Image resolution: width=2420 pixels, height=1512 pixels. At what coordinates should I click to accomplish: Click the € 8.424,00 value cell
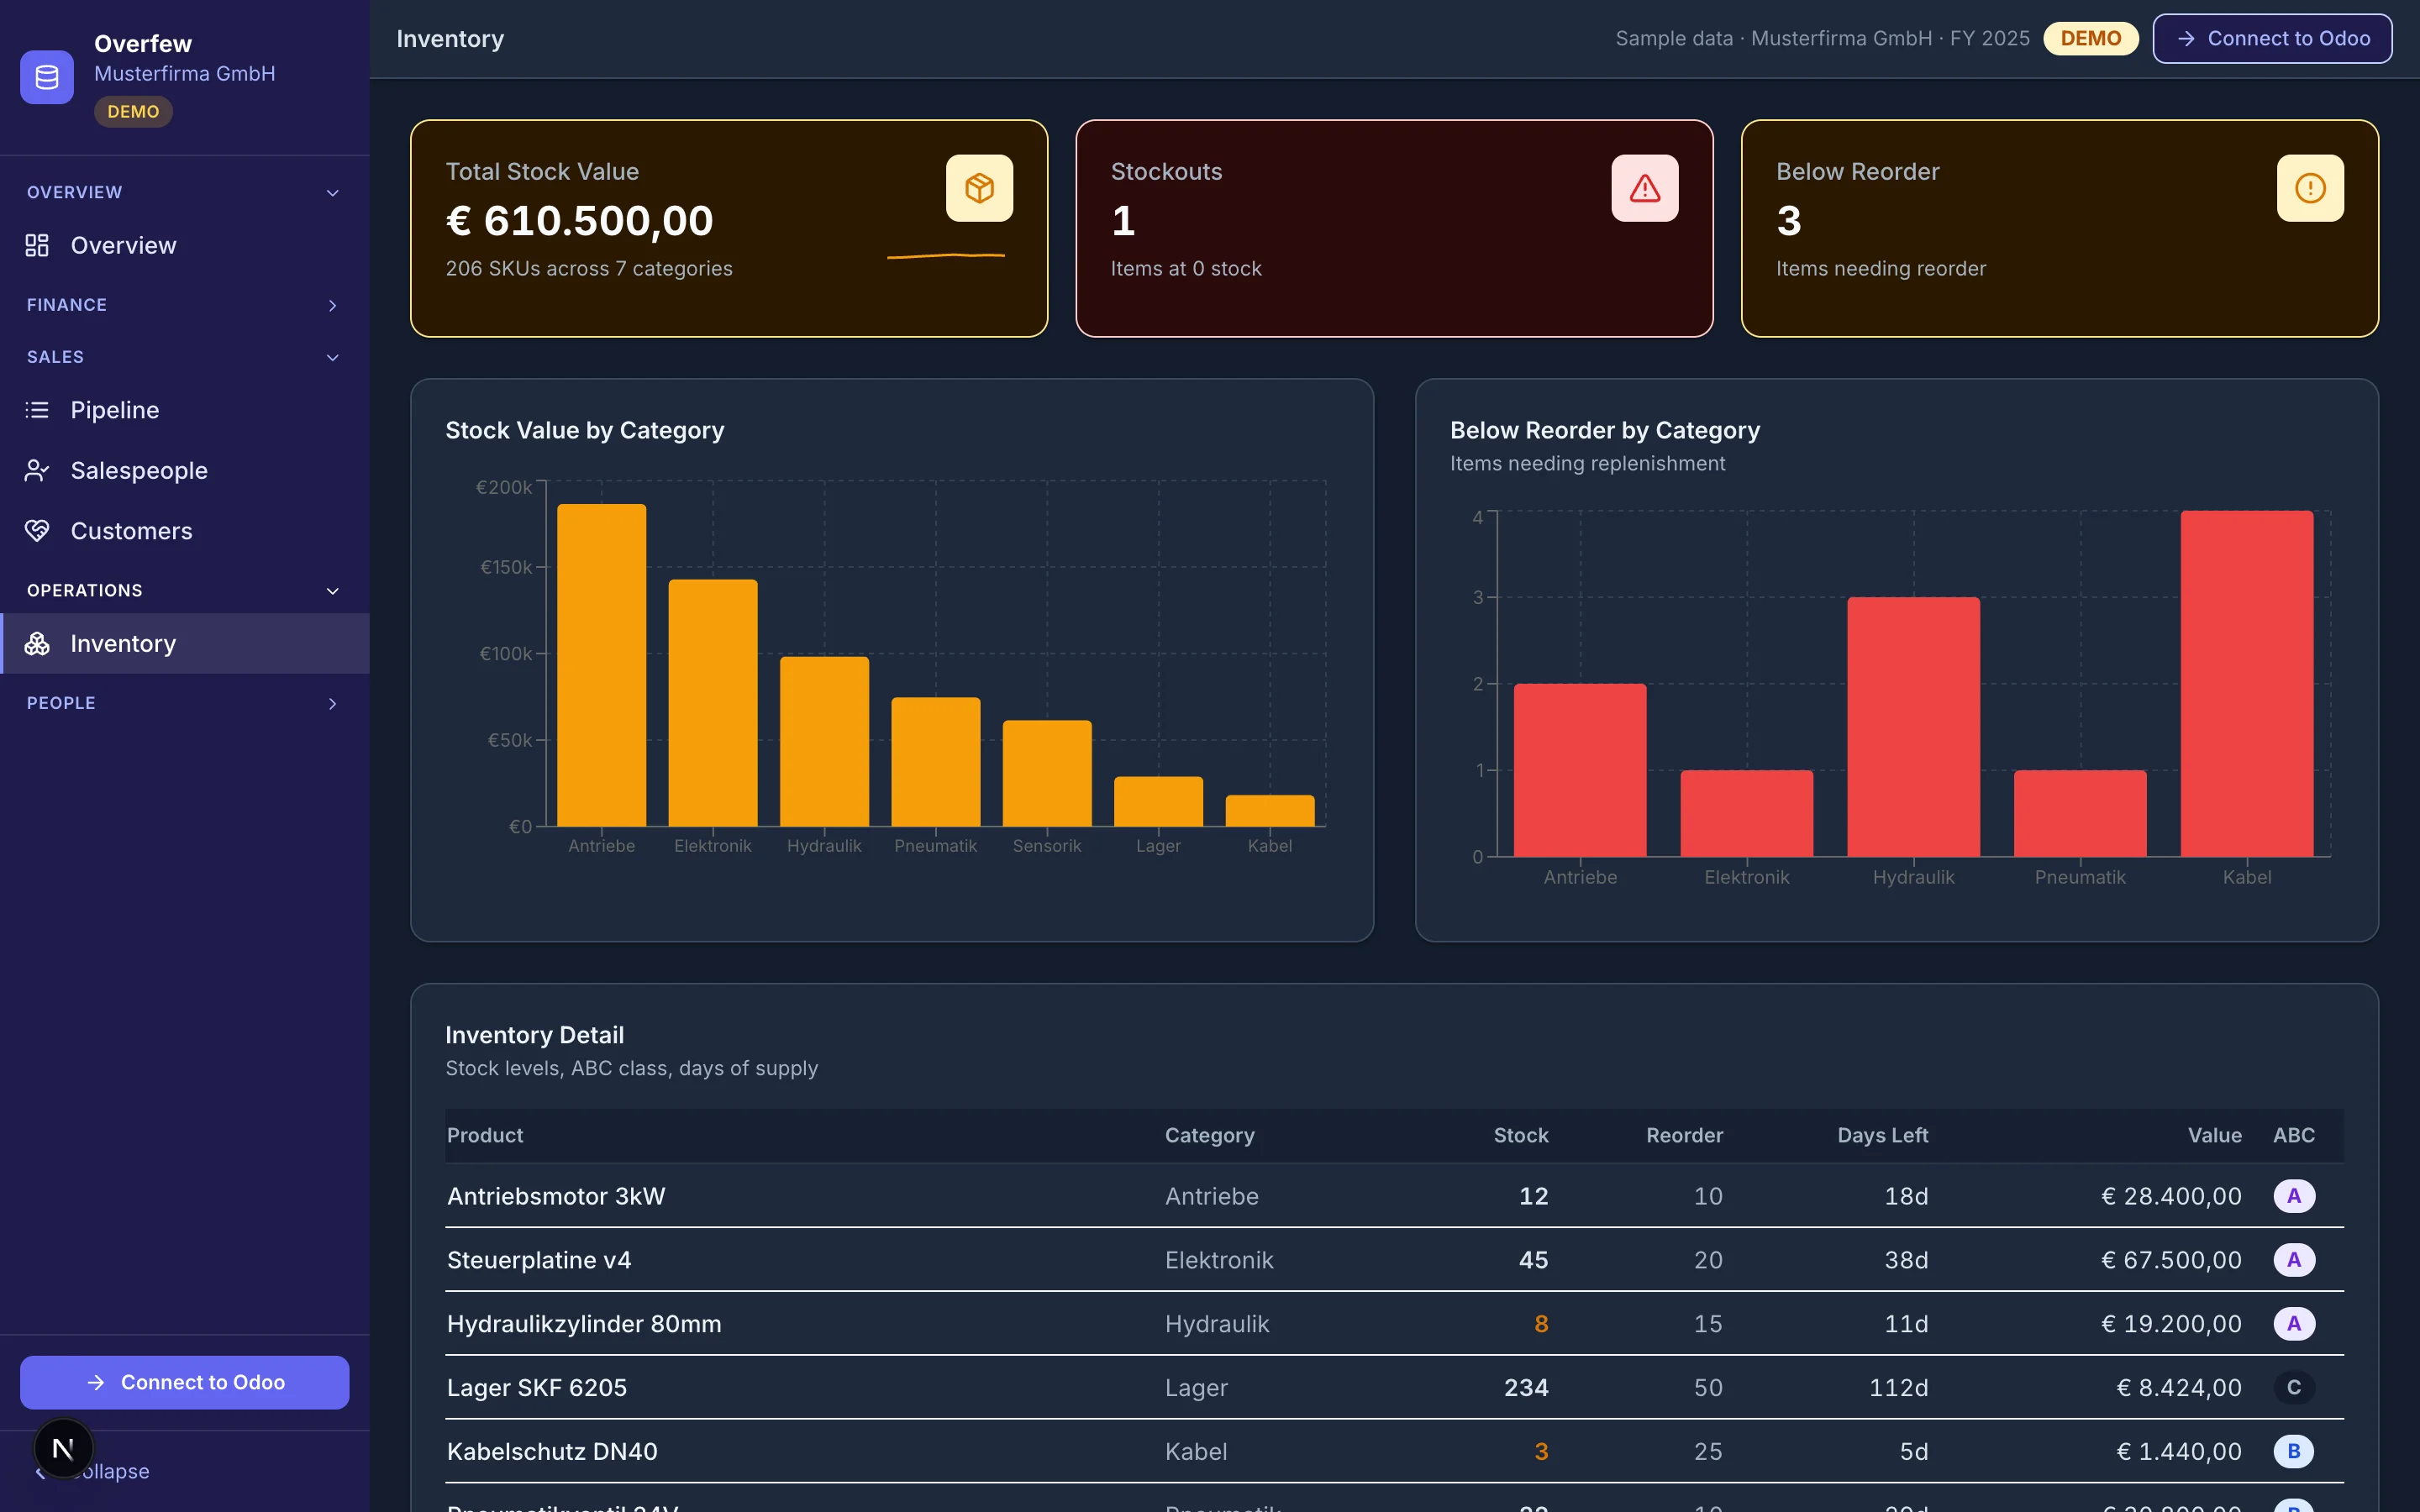2179,1388
